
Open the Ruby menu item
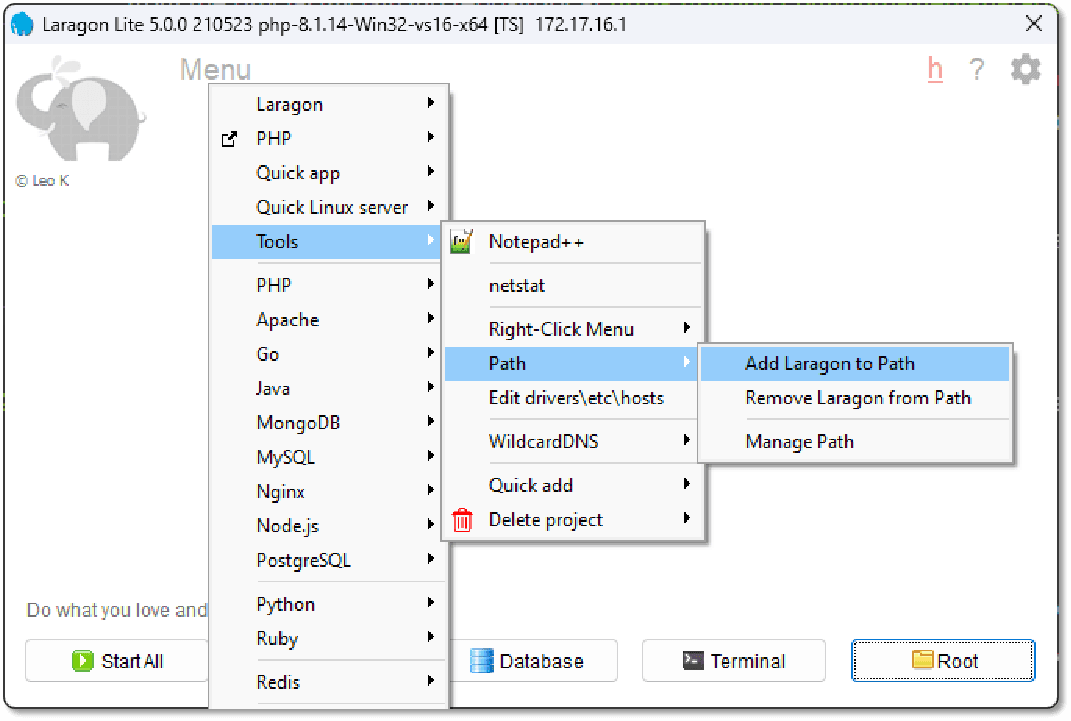328,638
